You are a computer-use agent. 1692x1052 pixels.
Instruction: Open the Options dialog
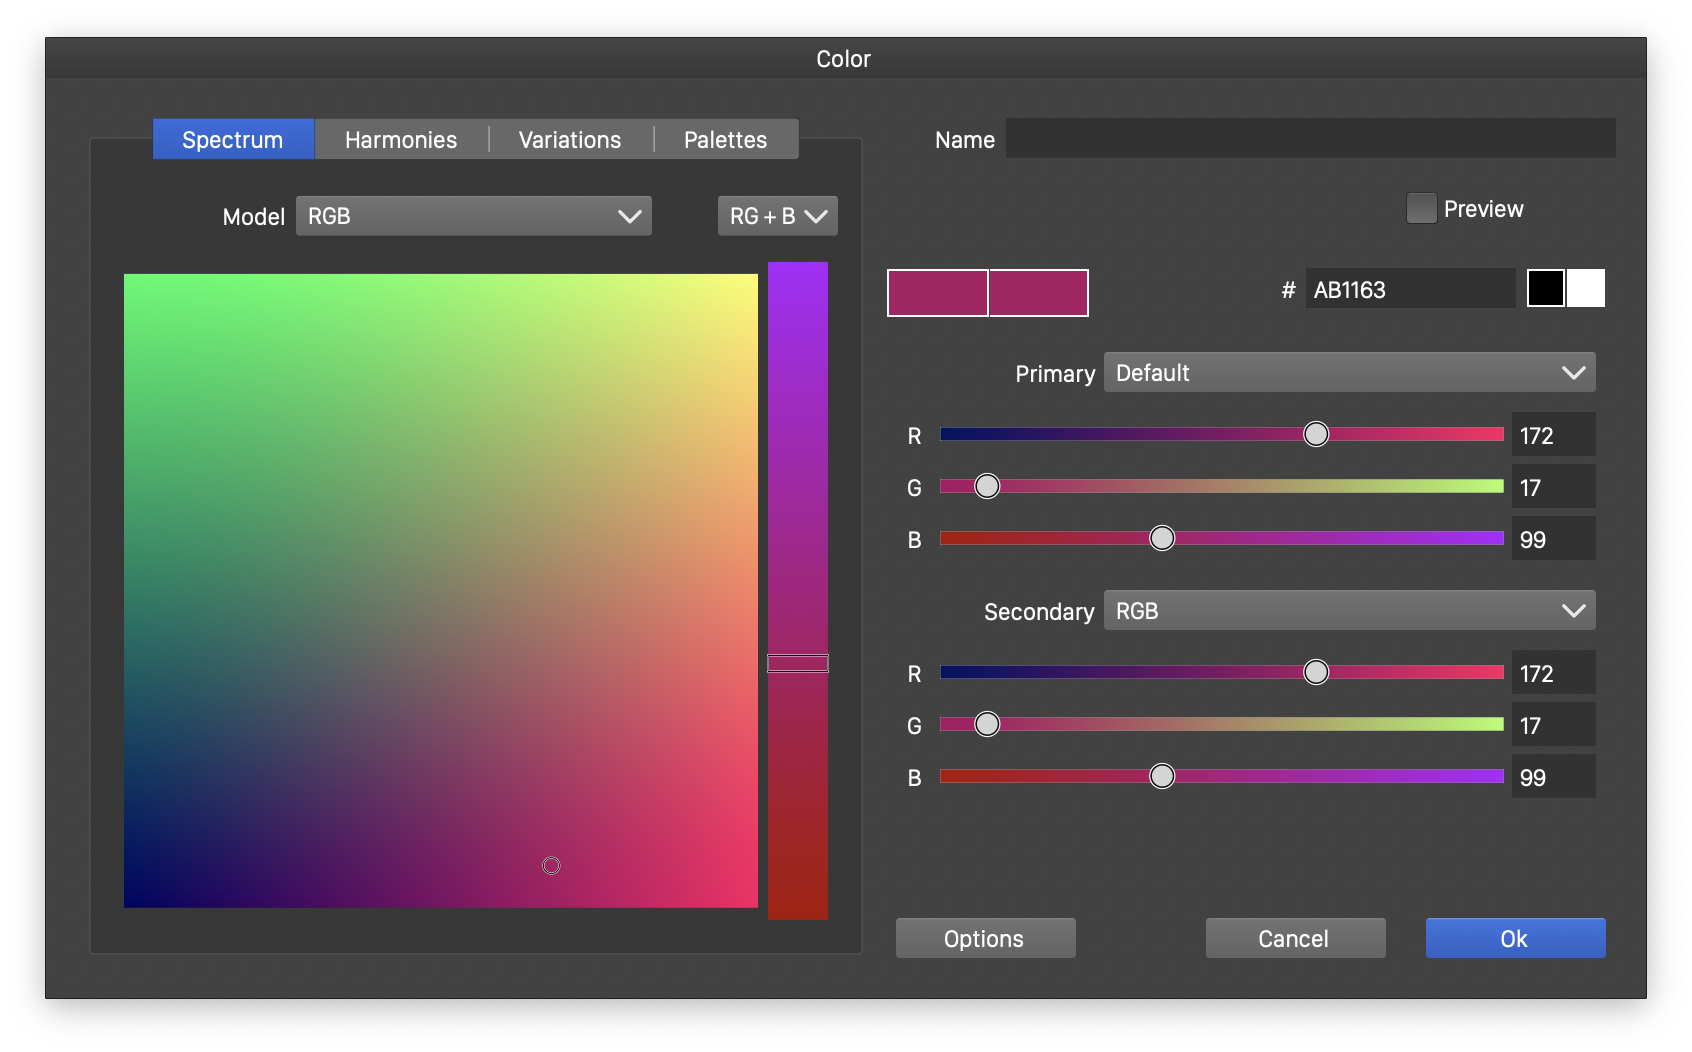(x=984, y=938)
